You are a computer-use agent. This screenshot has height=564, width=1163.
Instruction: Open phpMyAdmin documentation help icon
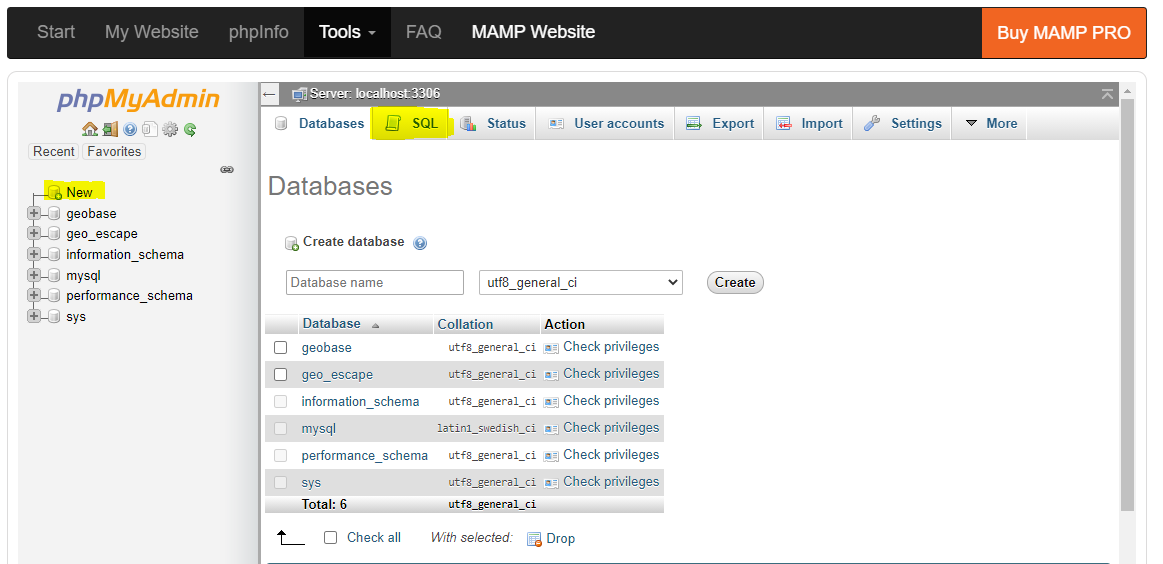(x=131, y=130)
